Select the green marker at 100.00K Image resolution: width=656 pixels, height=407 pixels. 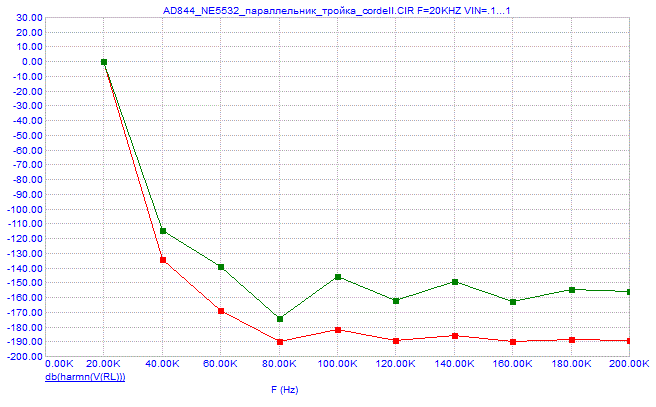coord(338,277)
